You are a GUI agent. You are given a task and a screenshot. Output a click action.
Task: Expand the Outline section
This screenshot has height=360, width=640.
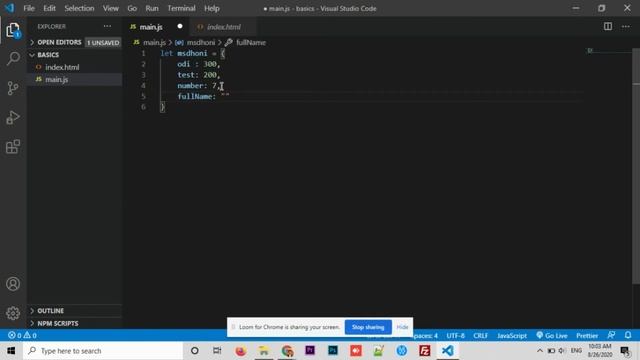75,311
